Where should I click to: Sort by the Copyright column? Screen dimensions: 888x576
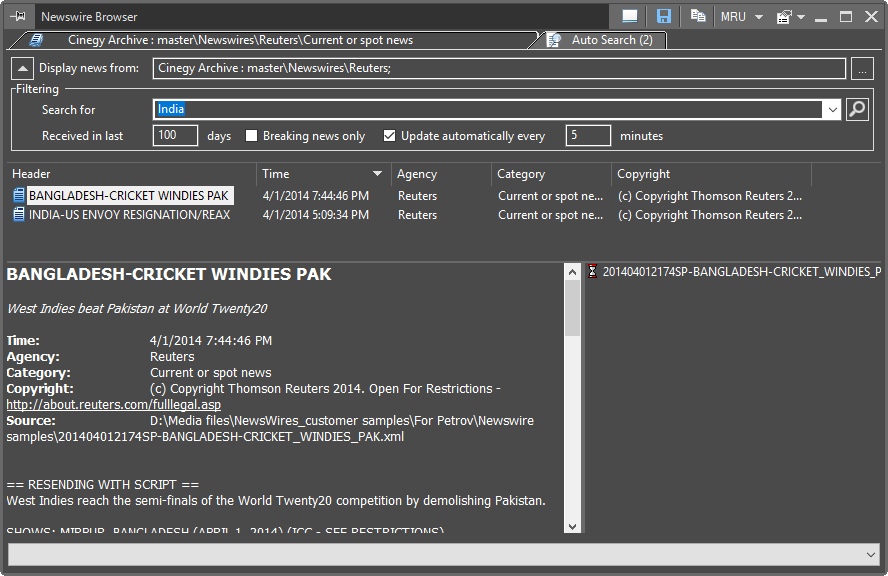pyautogui.click(x=711, y=174)
